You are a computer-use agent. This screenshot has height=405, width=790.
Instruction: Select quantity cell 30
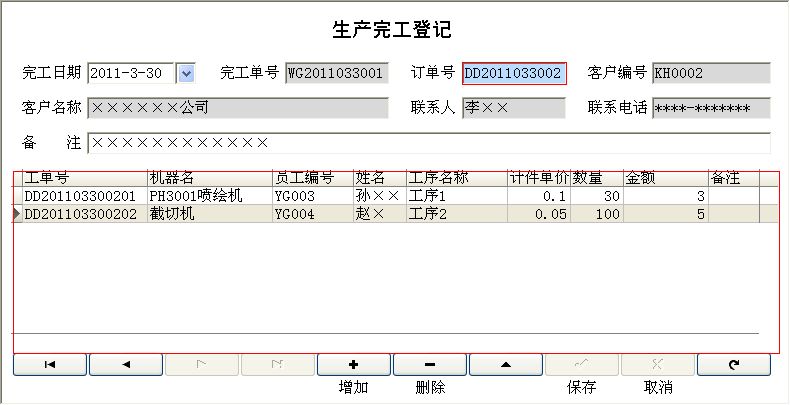pyautogui.click(x=597, y=196)
